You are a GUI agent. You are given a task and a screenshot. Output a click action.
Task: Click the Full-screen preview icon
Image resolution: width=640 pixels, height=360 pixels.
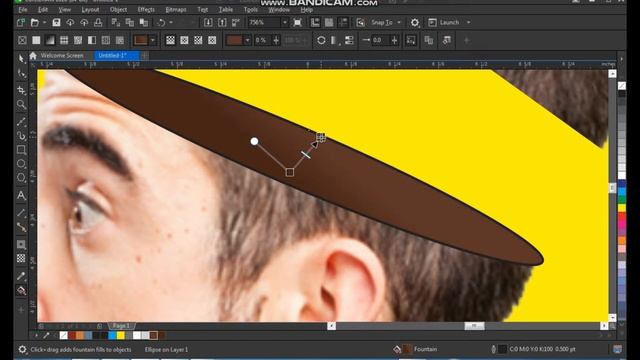point(298,22)
